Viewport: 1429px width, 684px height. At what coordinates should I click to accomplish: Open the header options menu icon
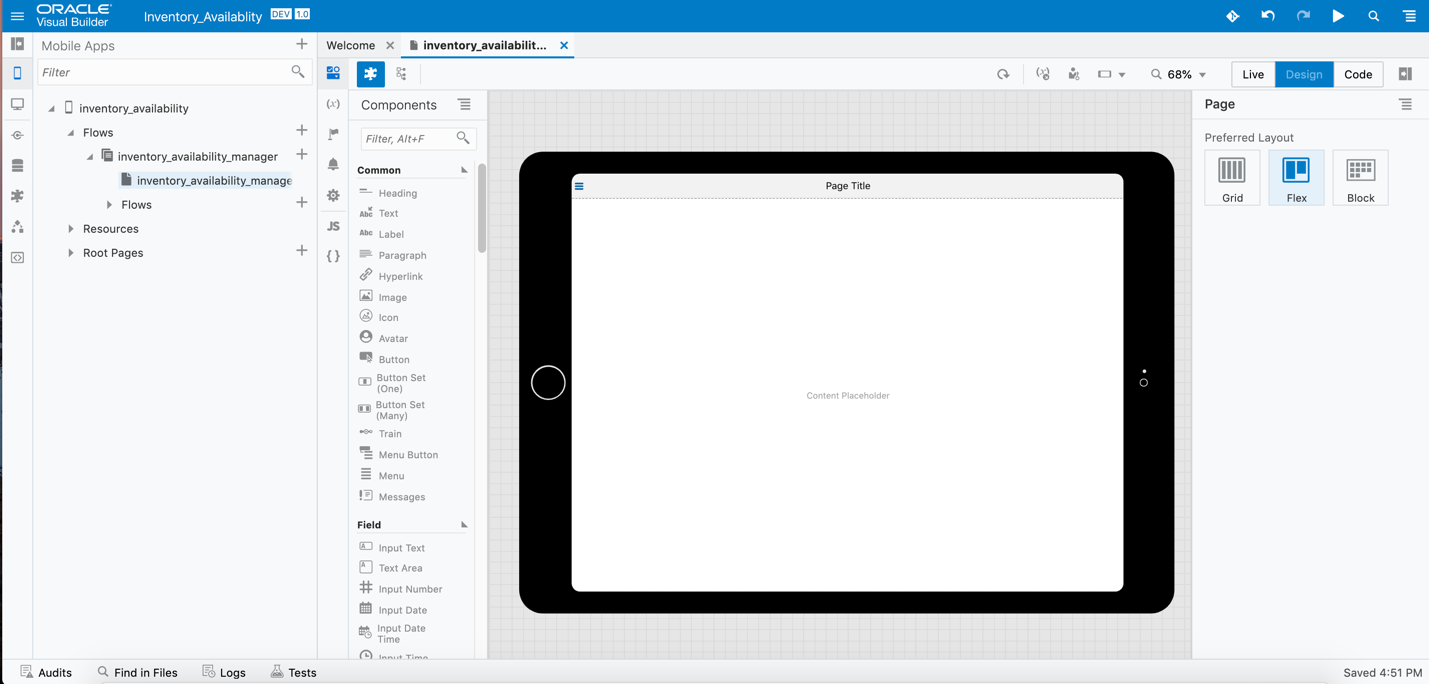pos(1409,16)
